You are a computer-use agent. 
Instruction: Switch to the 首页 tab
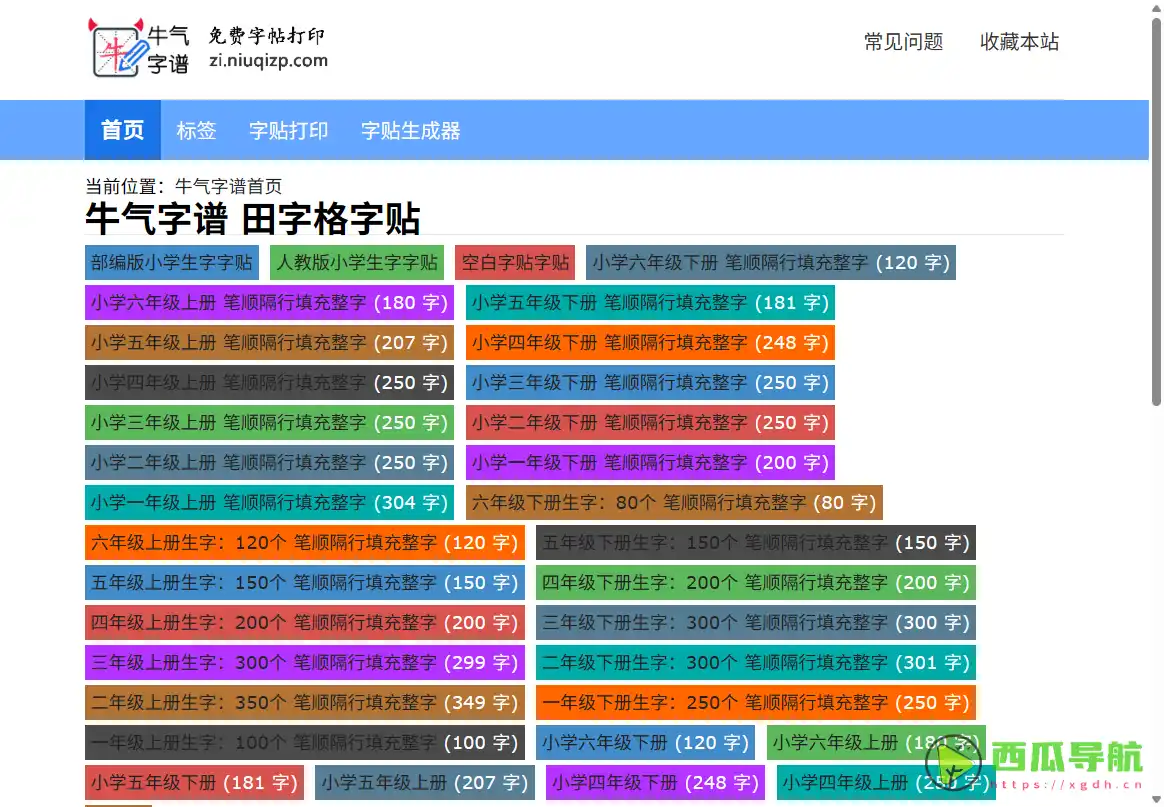pos(122,130)
